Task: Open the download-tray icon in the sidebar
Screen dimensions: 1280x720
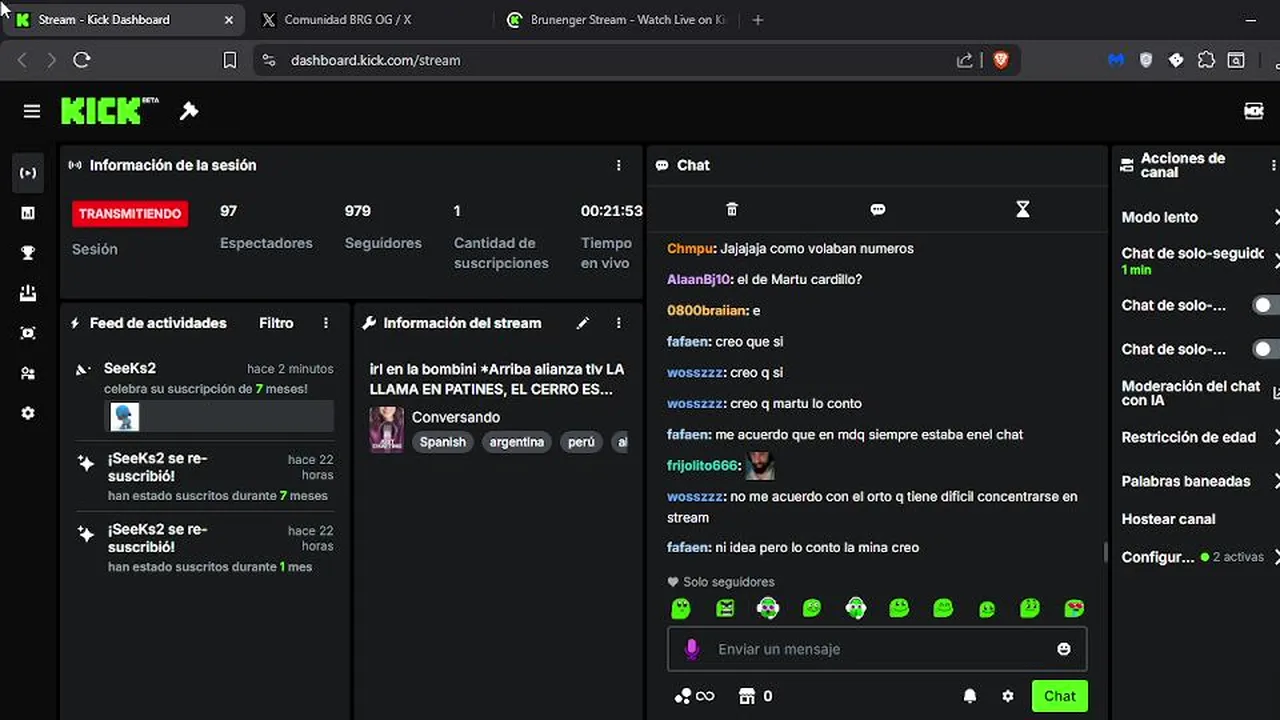Action: coord(28,293)
